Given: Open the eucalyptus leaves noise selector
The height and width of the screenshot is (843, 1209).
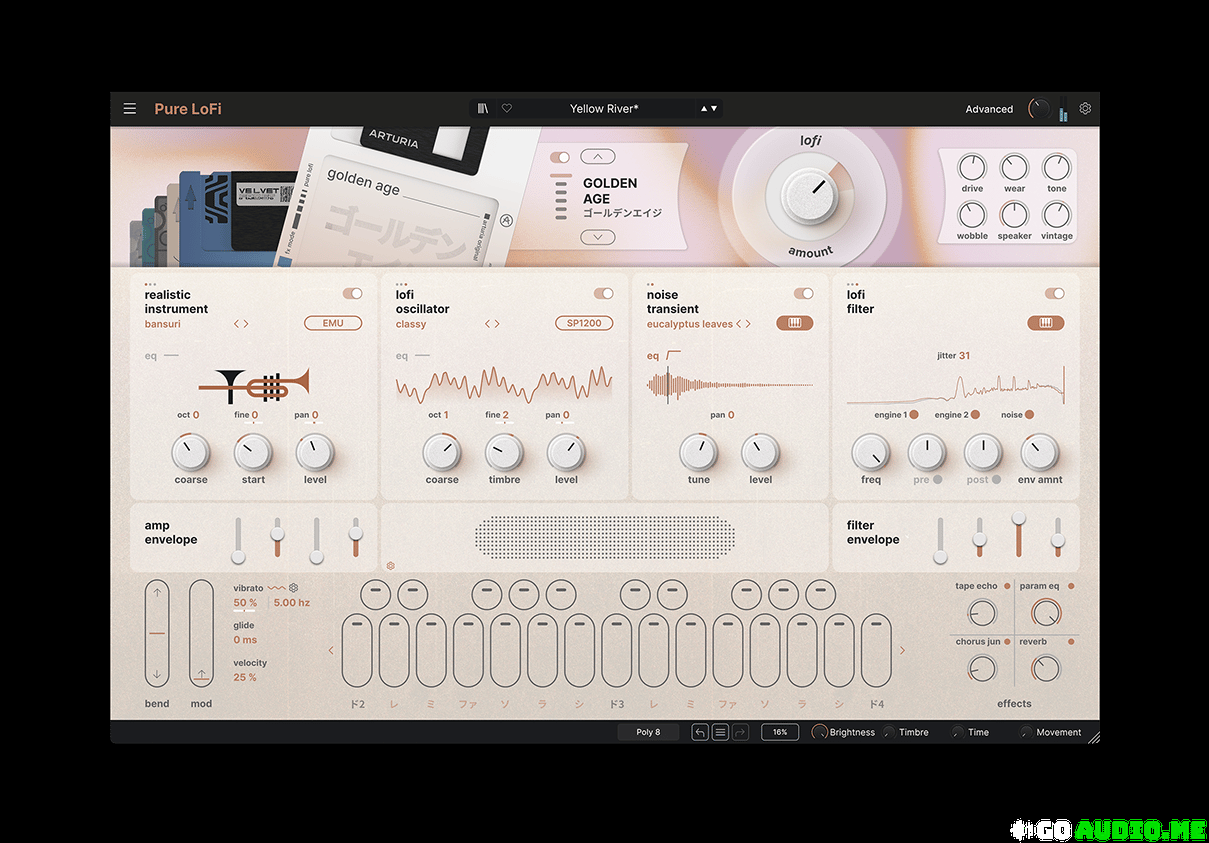Looking at the screenshot, I should tap(690, 324).
